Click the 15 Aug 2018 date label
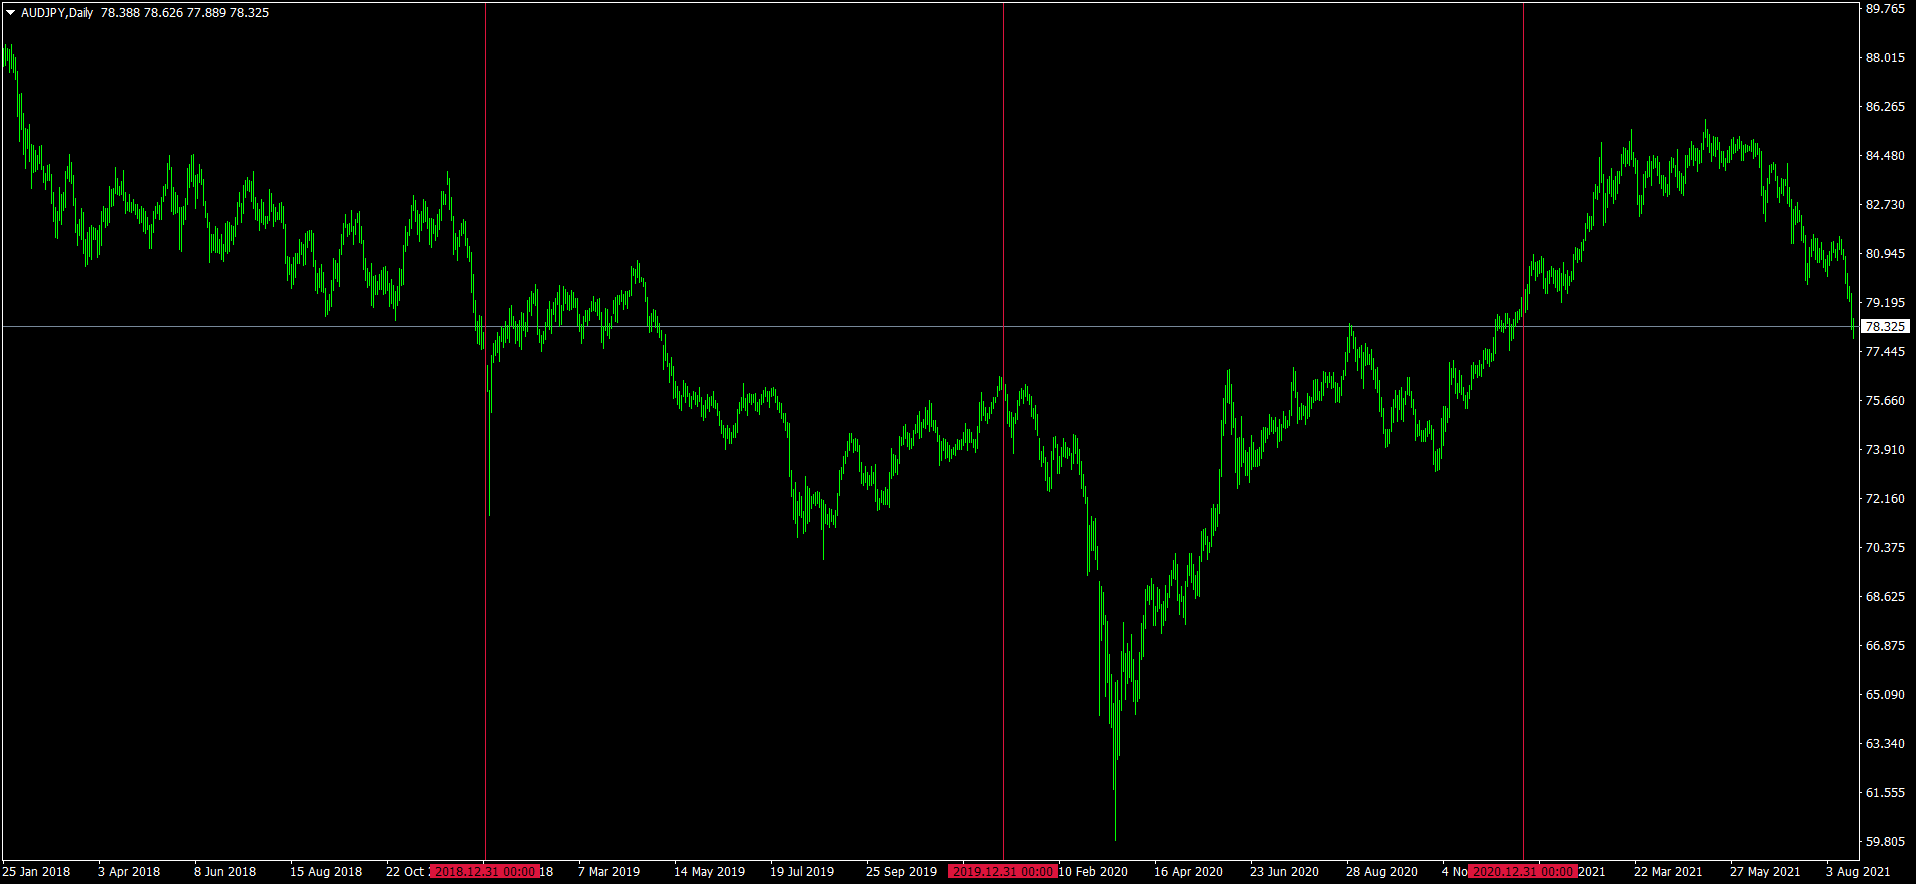Viewport: 1916px width, 884px height. tap(326, 872)
